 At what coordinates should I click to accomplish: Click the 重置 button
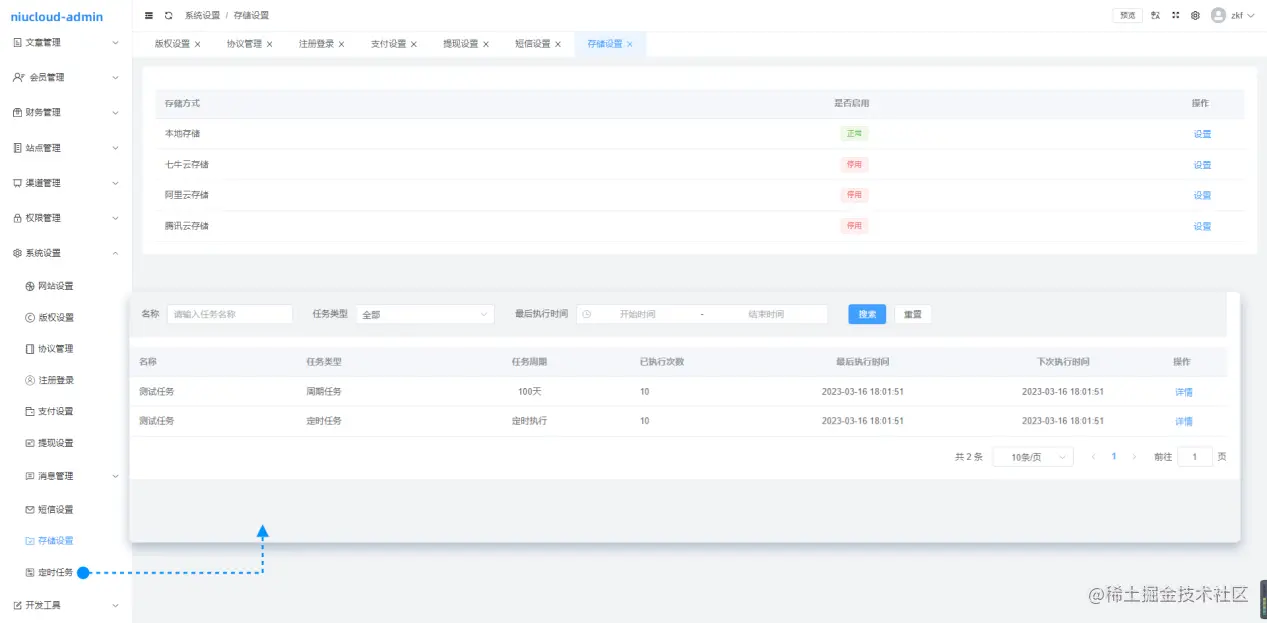point(912,314)
